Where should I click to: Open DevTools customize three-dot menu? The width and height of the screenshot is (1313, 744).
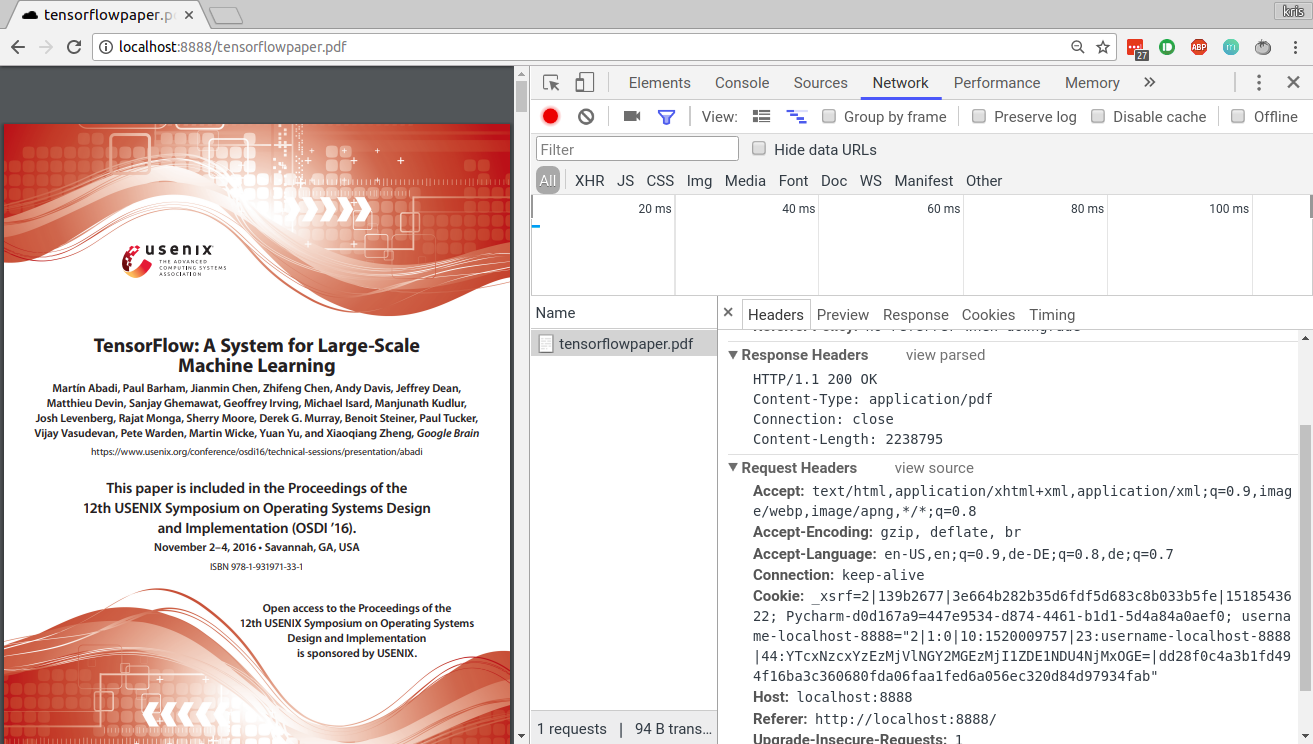coord(1259,83)
